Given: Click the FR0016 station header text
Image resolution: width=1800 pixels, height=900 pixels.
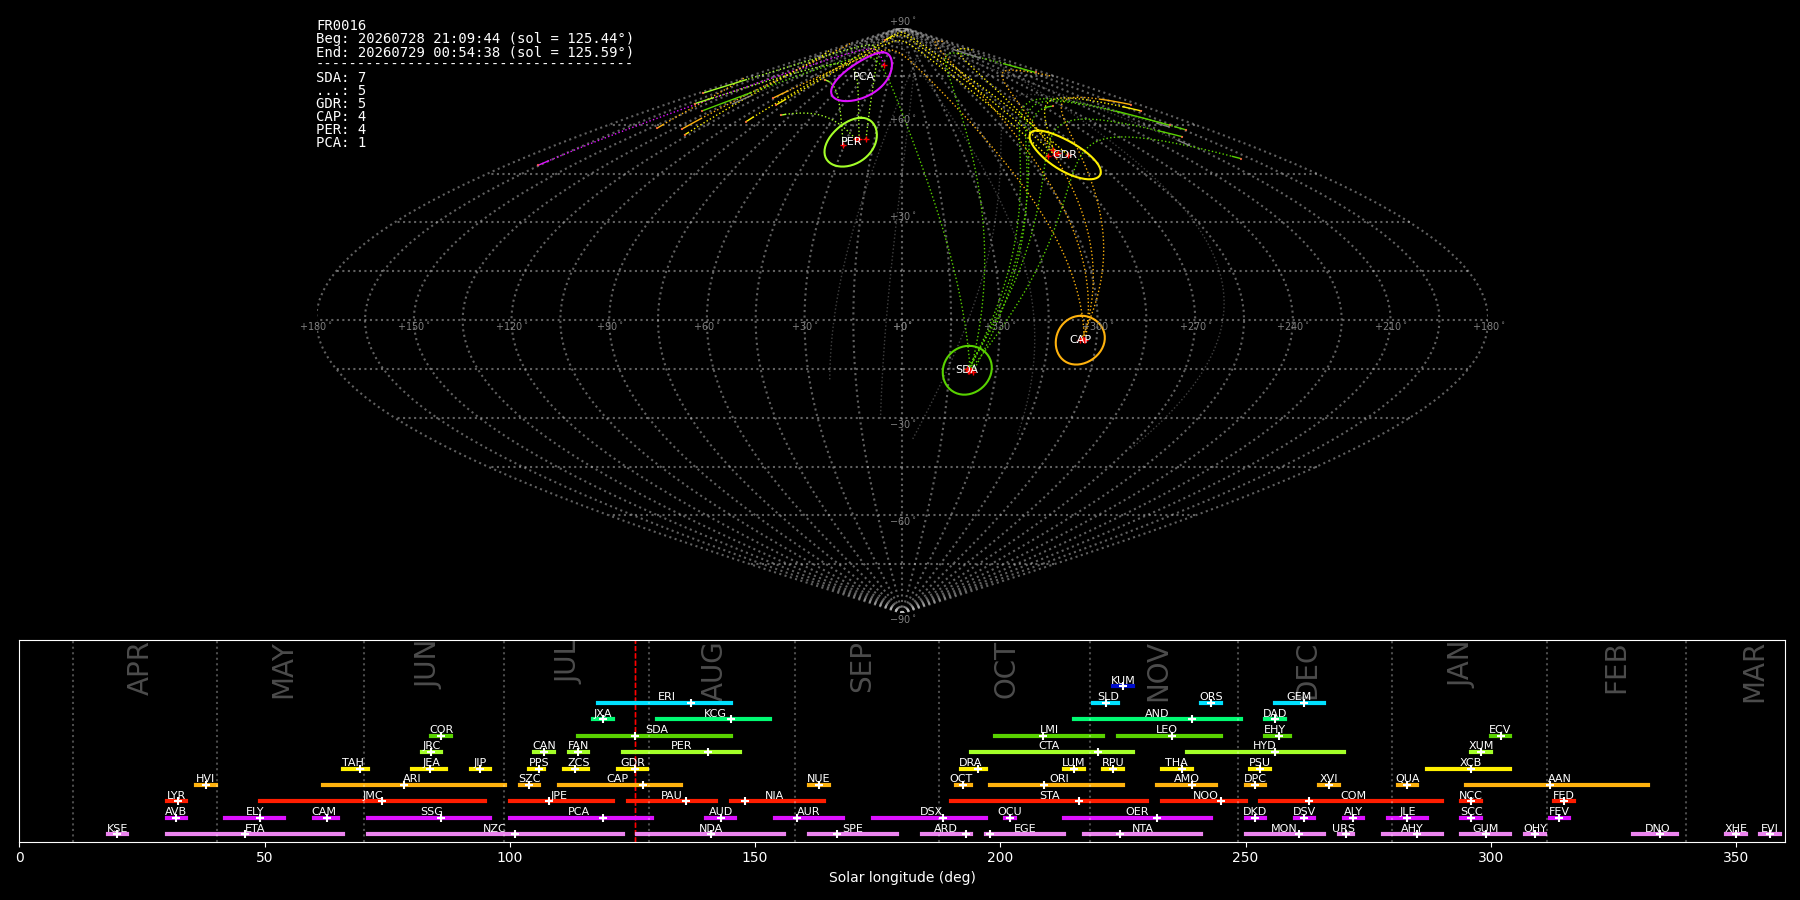Looking at the screenshot, I should [341, 25].
